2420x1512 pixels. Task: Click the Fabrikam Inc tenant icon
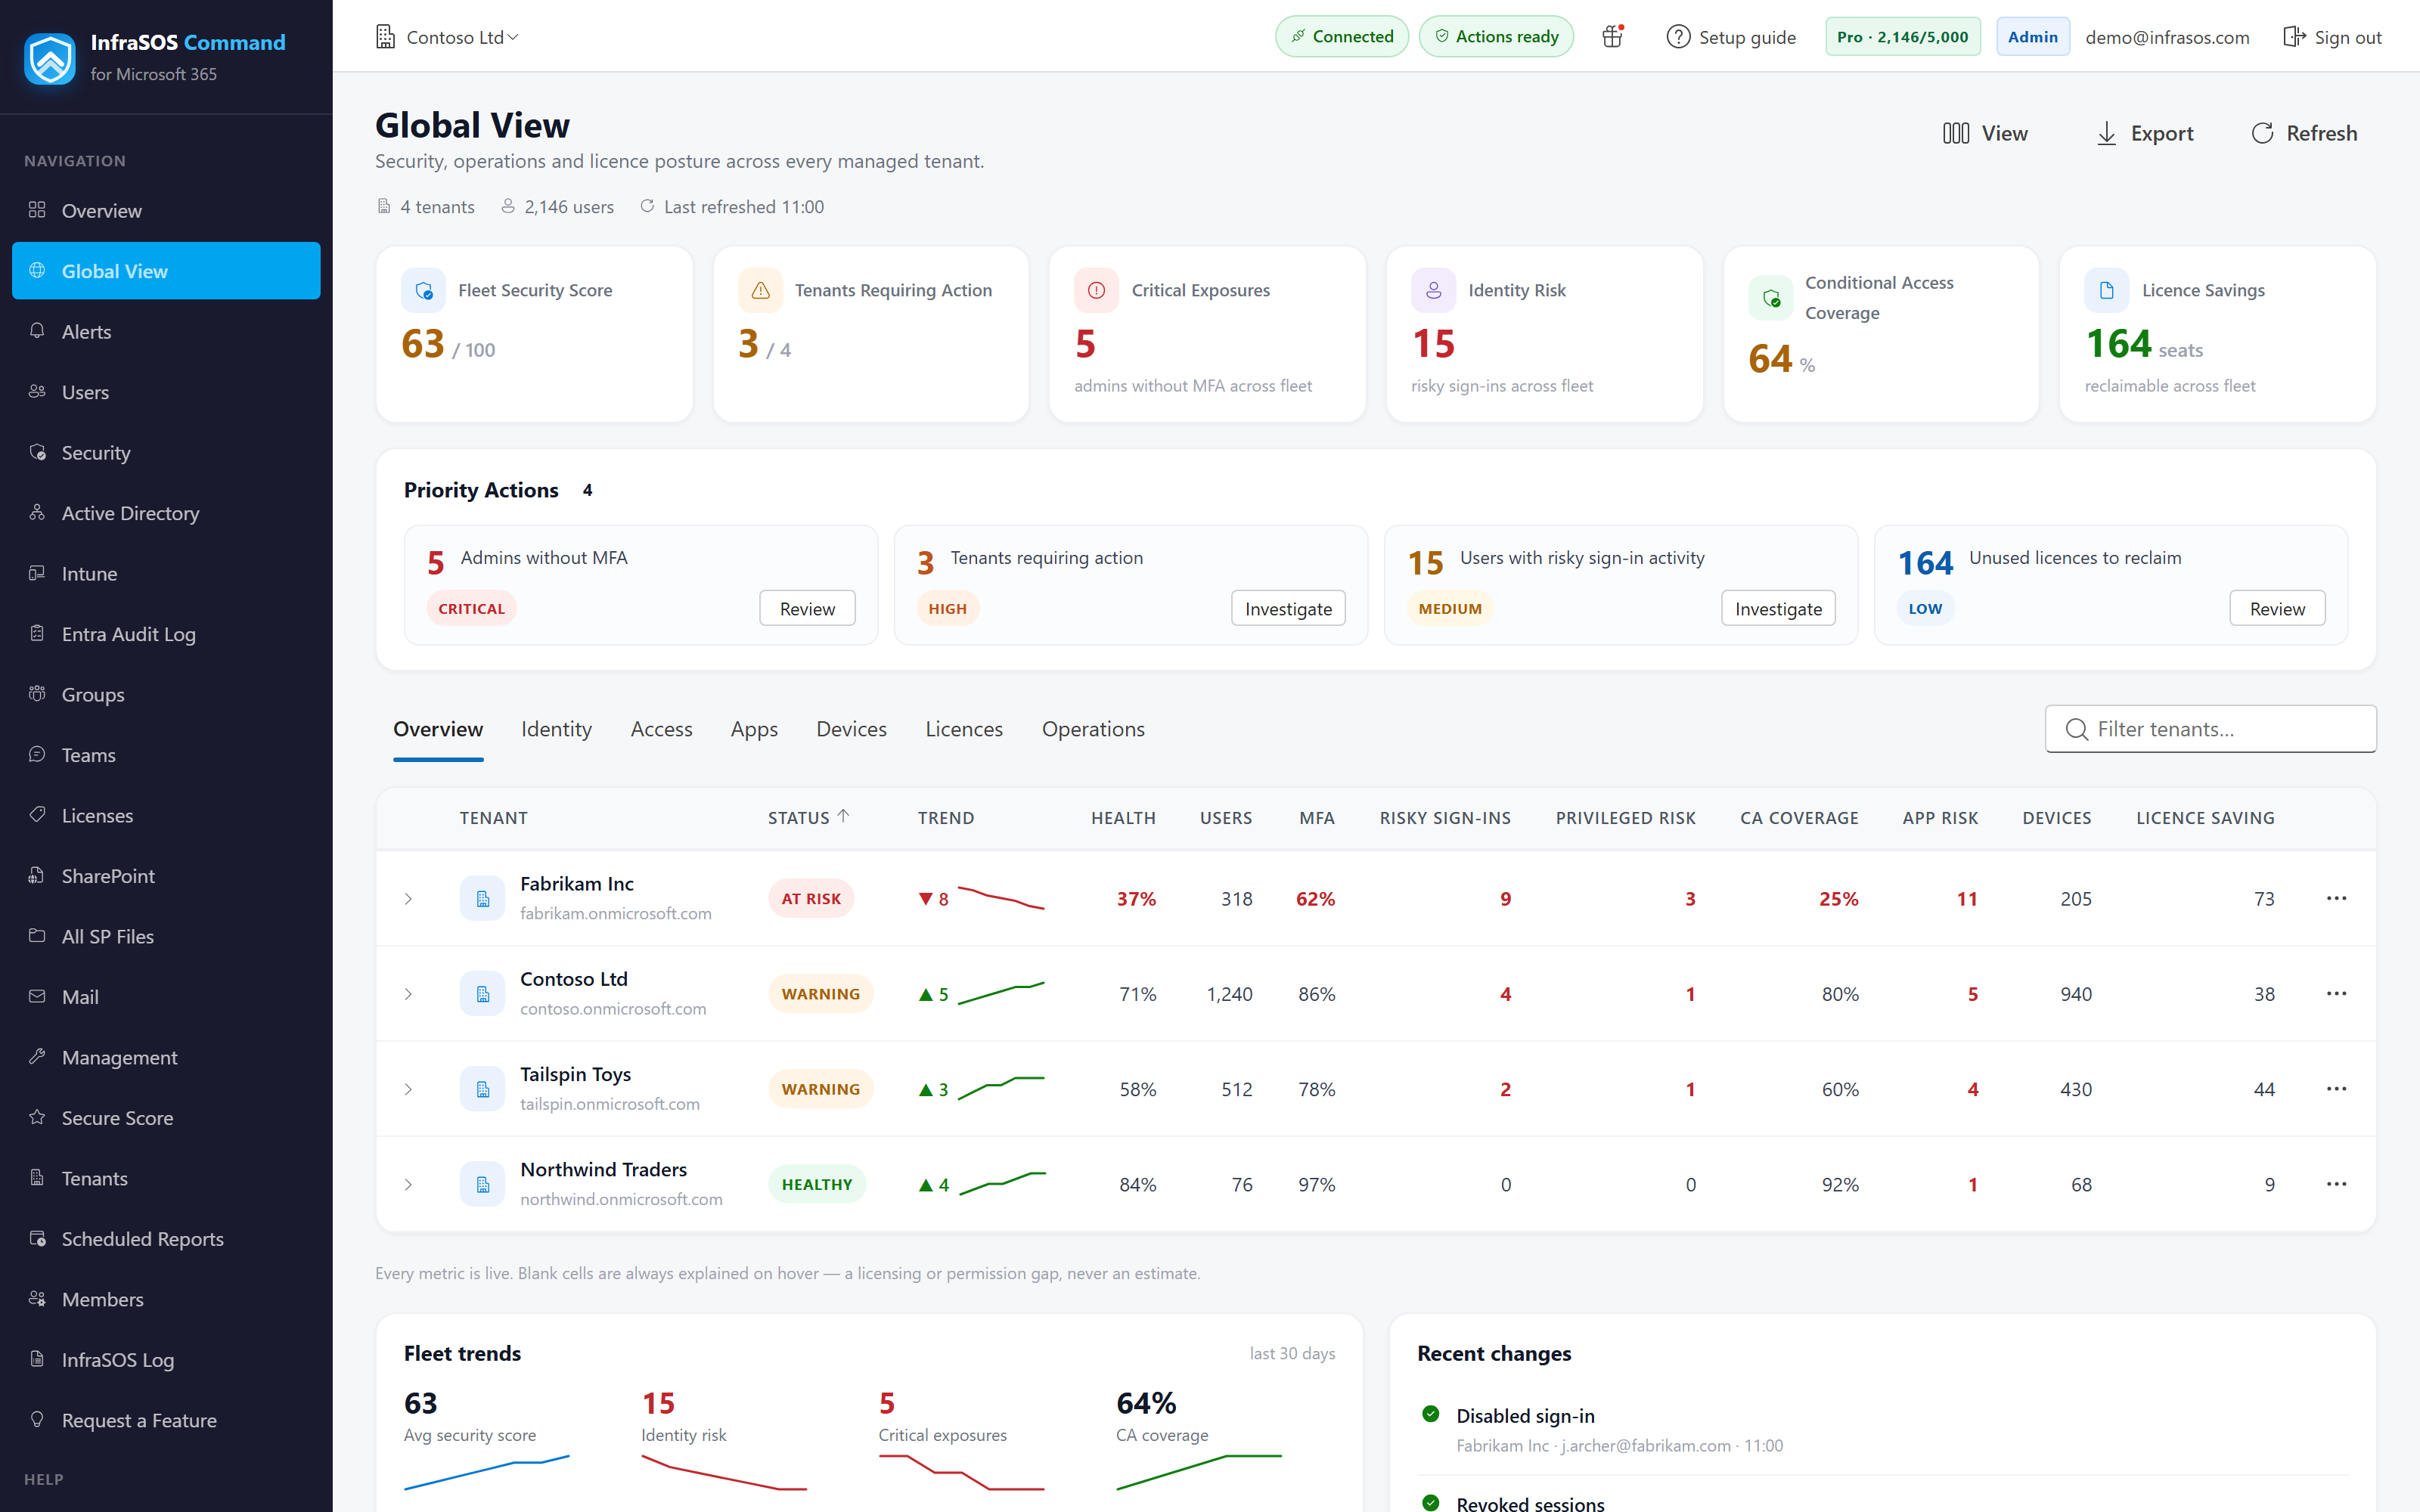[x=482, y=898]
